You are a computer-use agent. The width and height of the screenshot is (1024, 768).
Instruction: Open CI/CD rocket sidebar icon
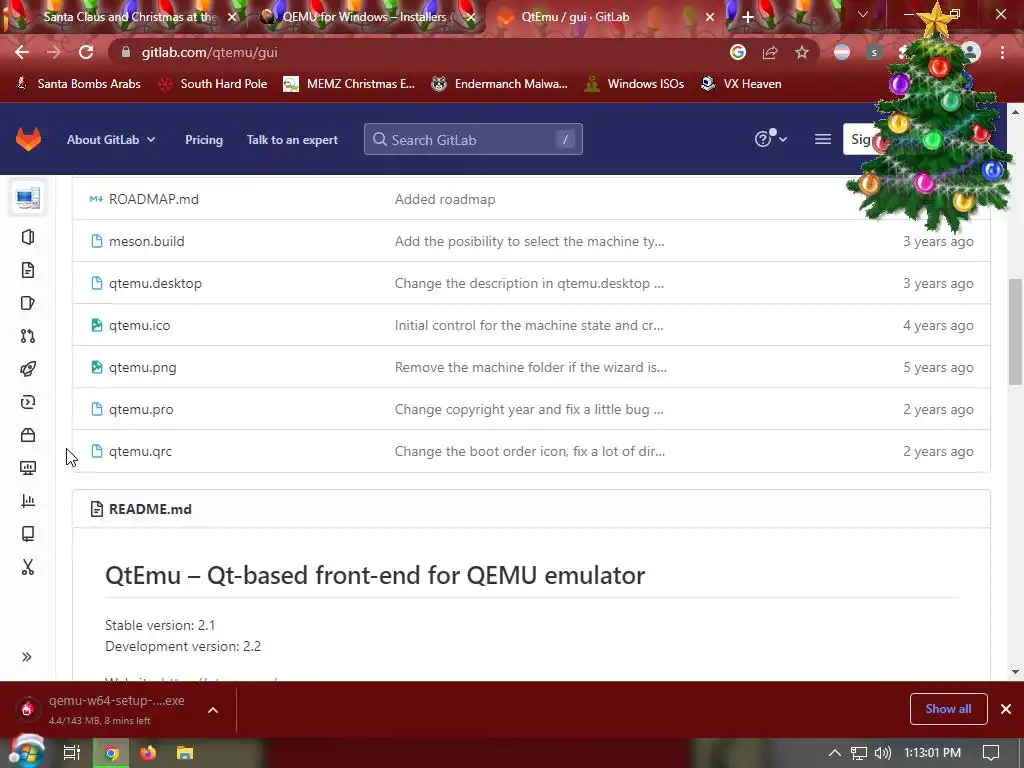point(28,369)
